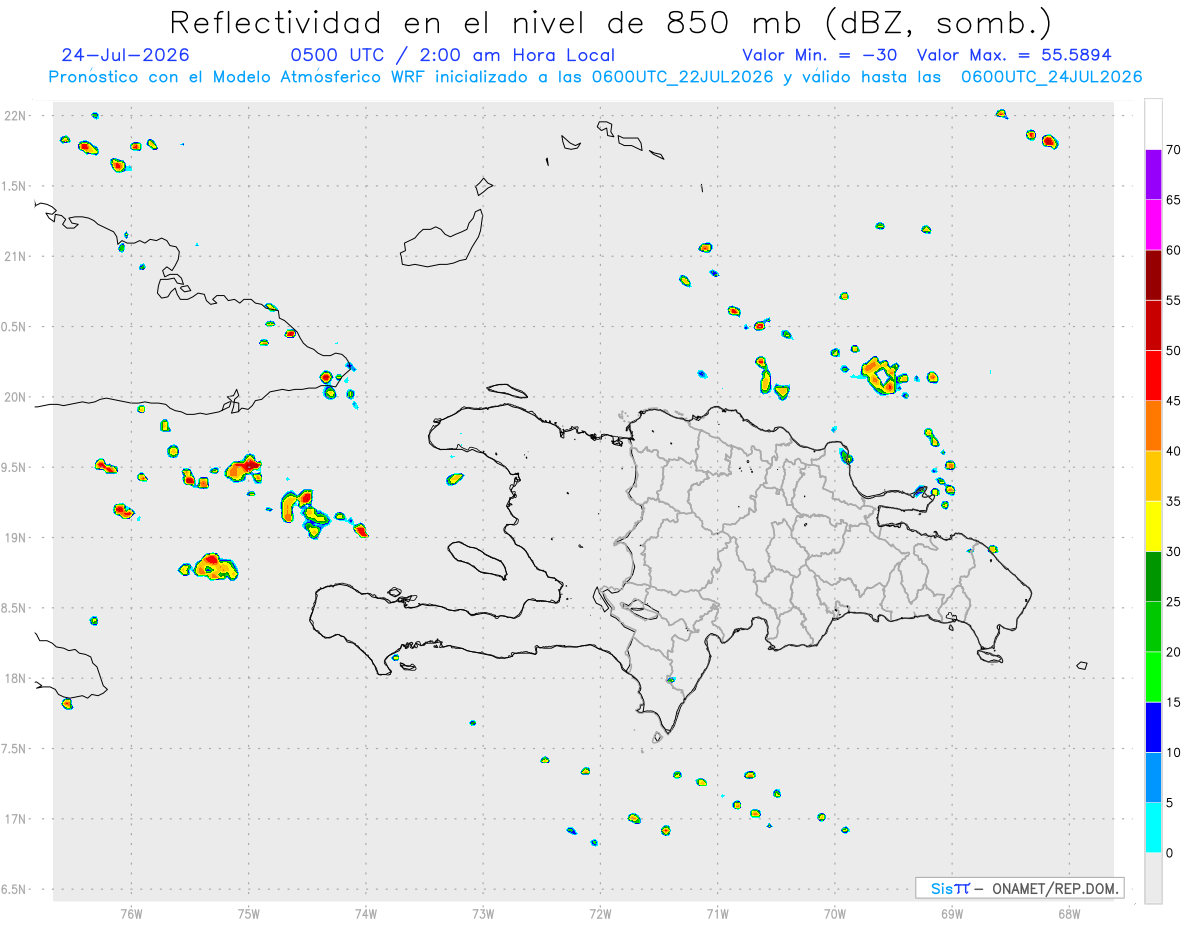This screenshot has width=1200, height=927.
Task: Click the colorbar value label '70'
Action: (x=1173, y=150)
